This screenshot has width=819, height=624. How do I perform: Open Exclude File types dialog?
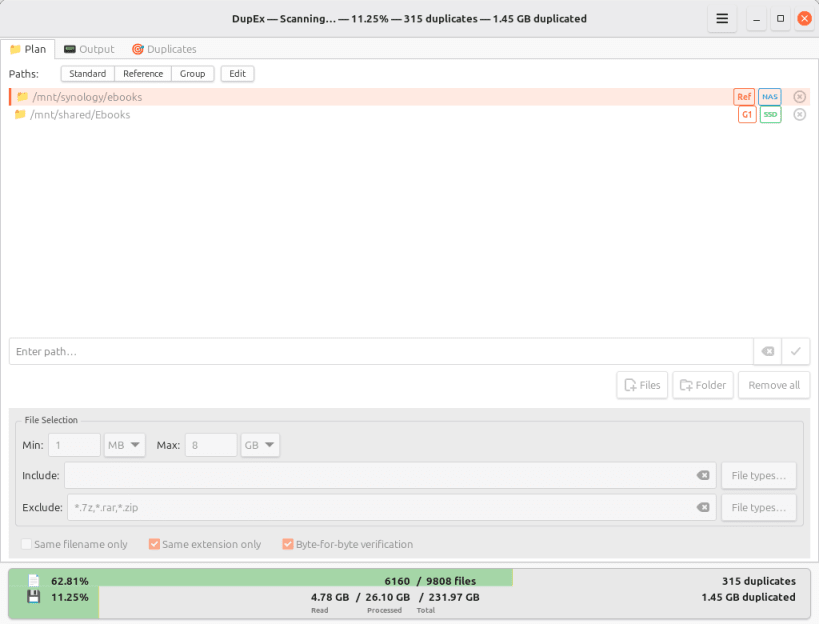(x=758, y=508)
